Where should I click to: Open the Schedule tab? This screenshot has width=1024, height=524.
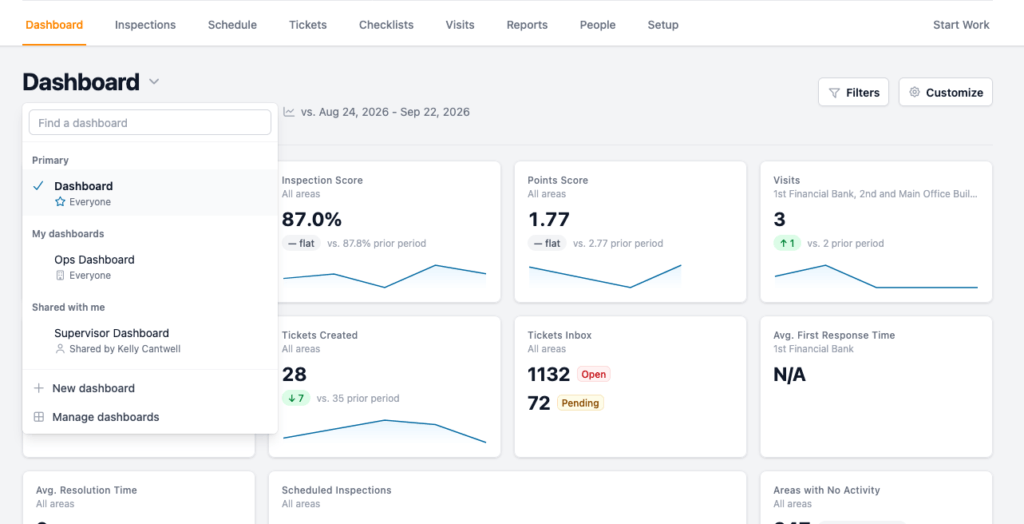[232, 25]
